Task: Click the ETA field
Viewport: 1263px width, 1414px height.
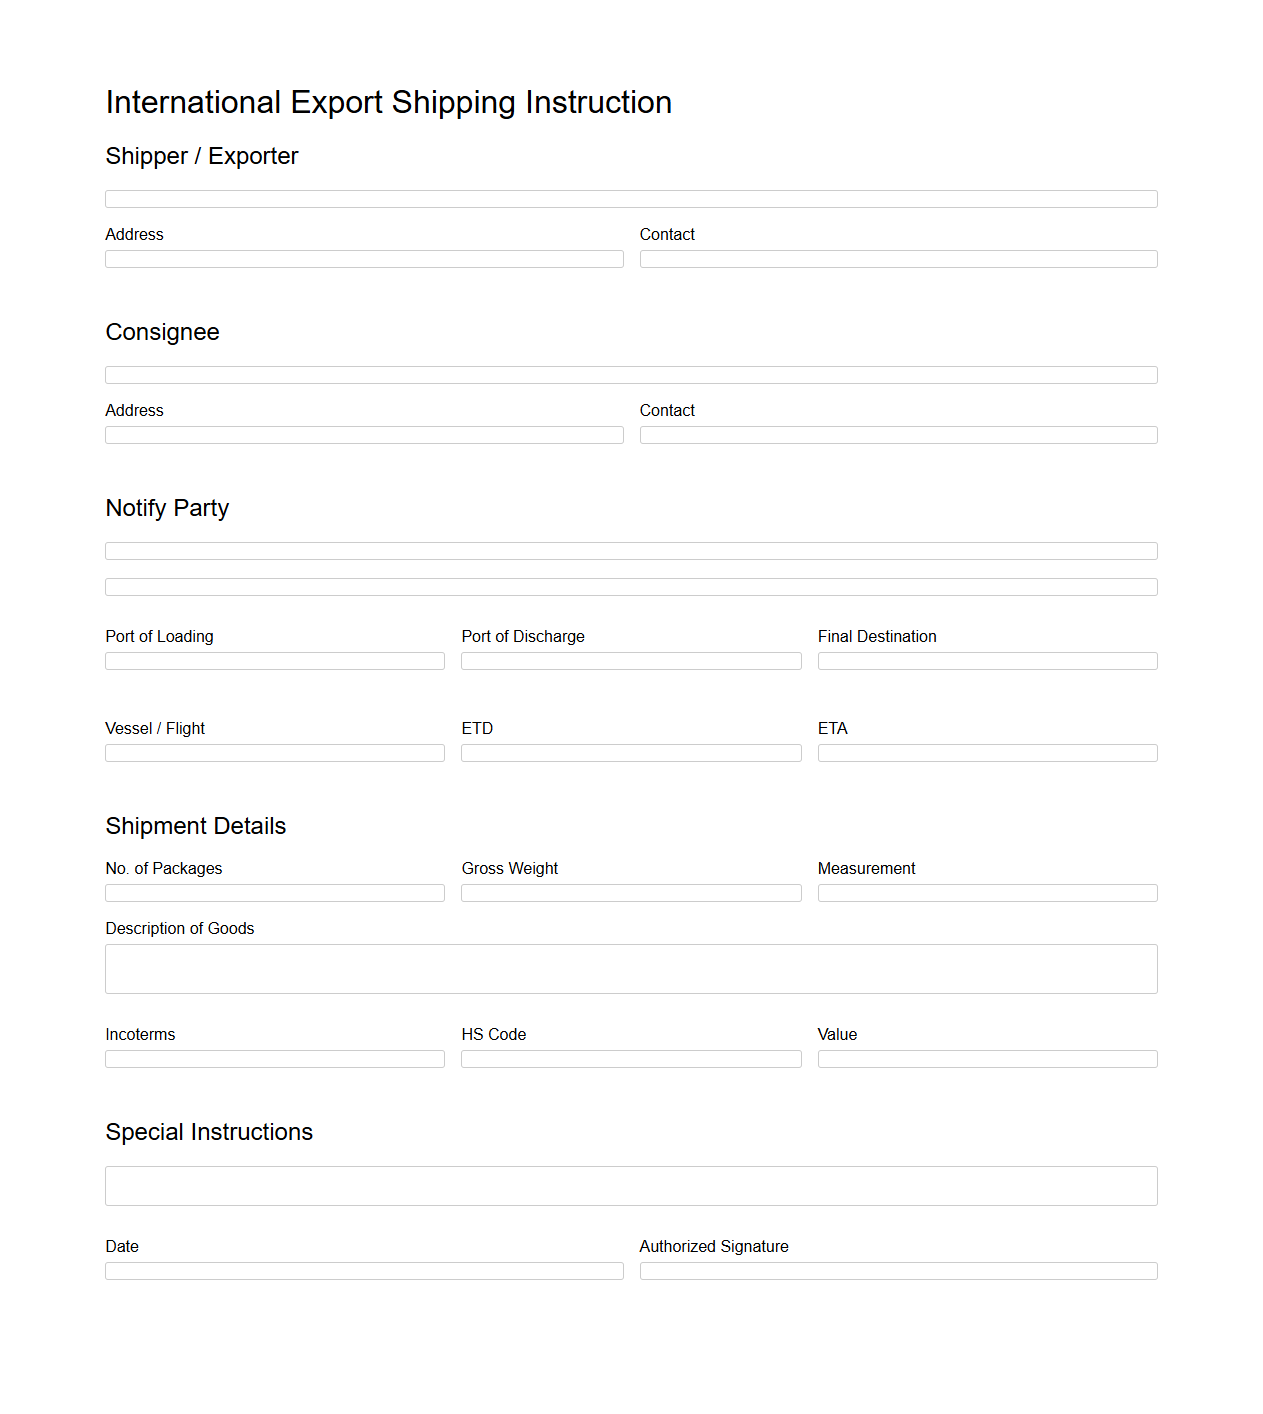Action: tap(987, 752)
